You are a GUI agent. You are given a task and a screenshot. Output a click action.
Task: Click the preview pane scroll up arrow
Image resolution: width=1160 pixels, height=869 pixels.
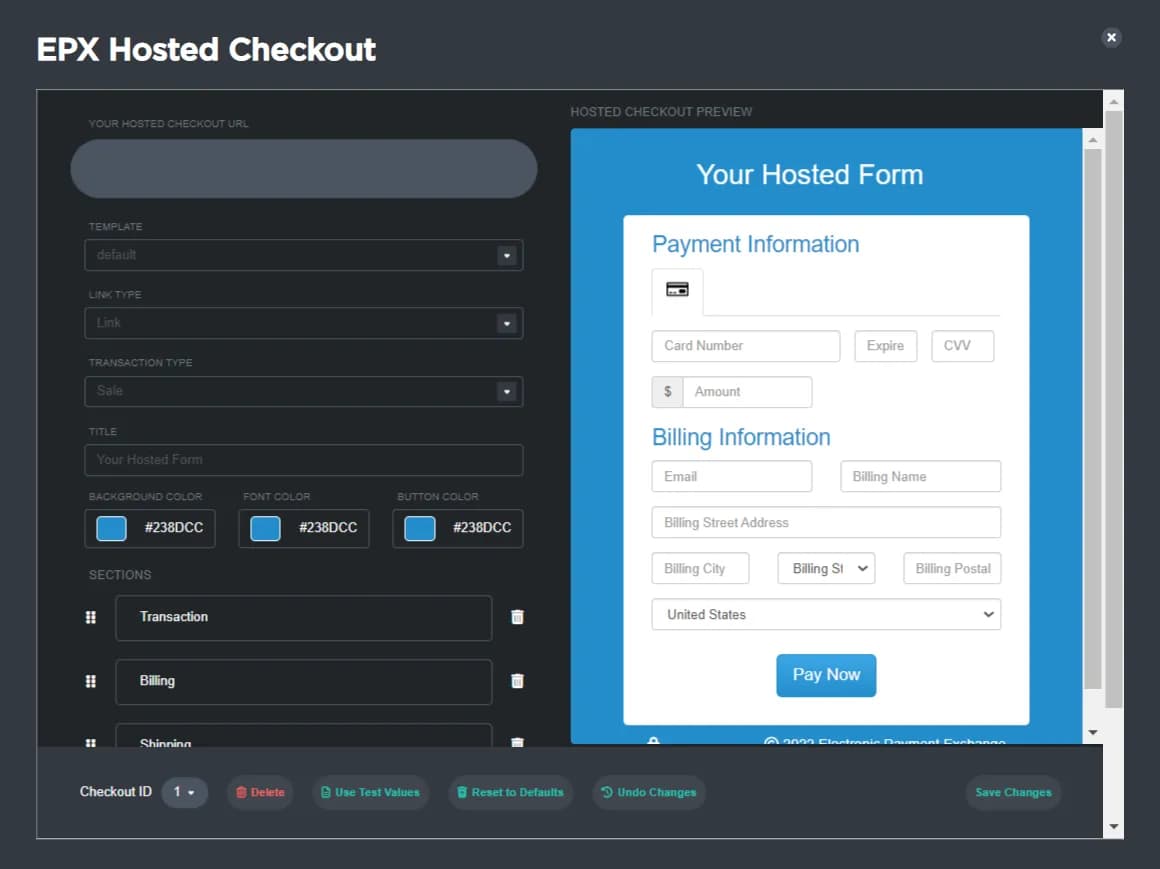[1092, 139]
